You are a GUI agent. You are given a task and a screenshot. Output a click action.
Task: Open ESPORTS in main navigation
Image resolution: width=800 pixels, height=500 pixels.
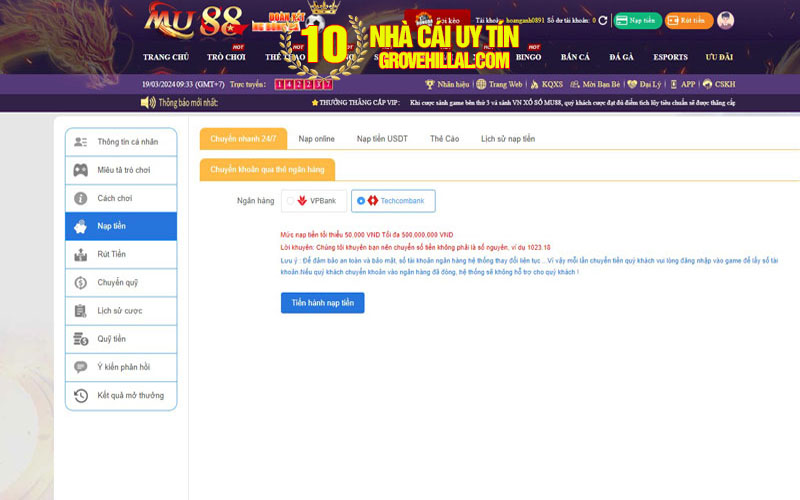pyautogui.click(x=670, y=57)
